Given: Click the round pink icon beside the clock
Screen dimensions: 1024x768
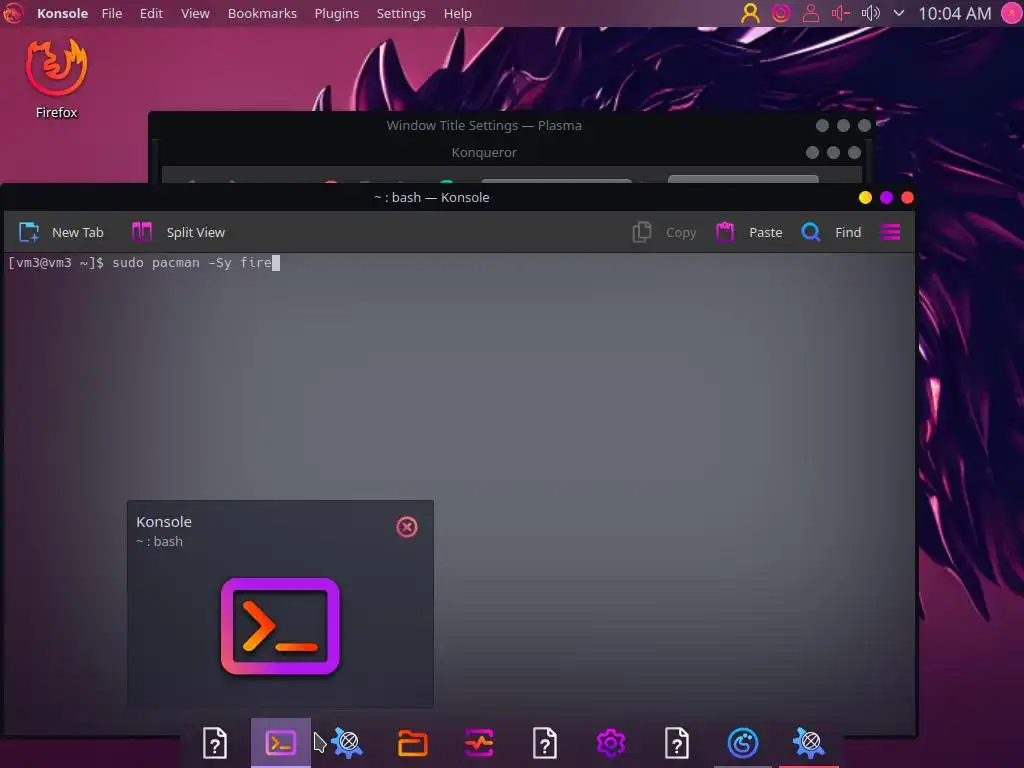Looking at the screenshot, I should 1012,13.
